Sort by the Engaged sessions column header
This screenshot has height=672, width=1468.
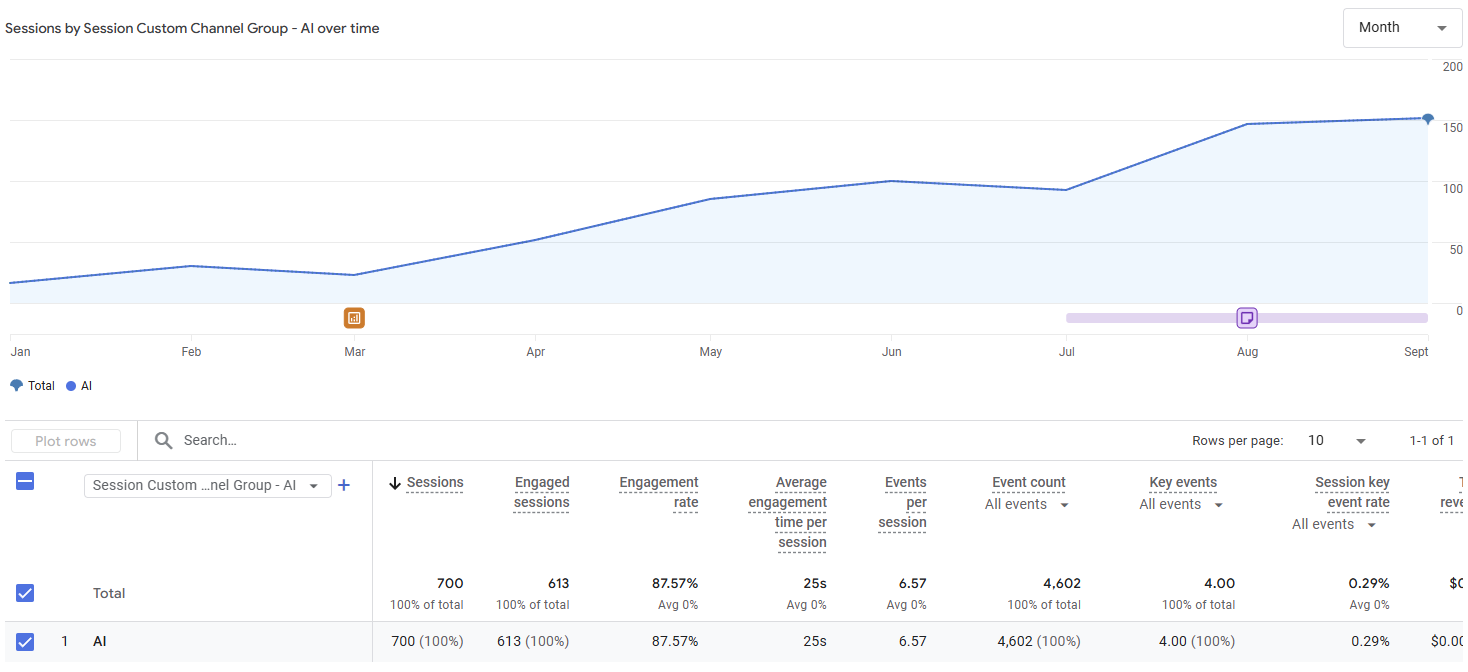coord(541,492)
